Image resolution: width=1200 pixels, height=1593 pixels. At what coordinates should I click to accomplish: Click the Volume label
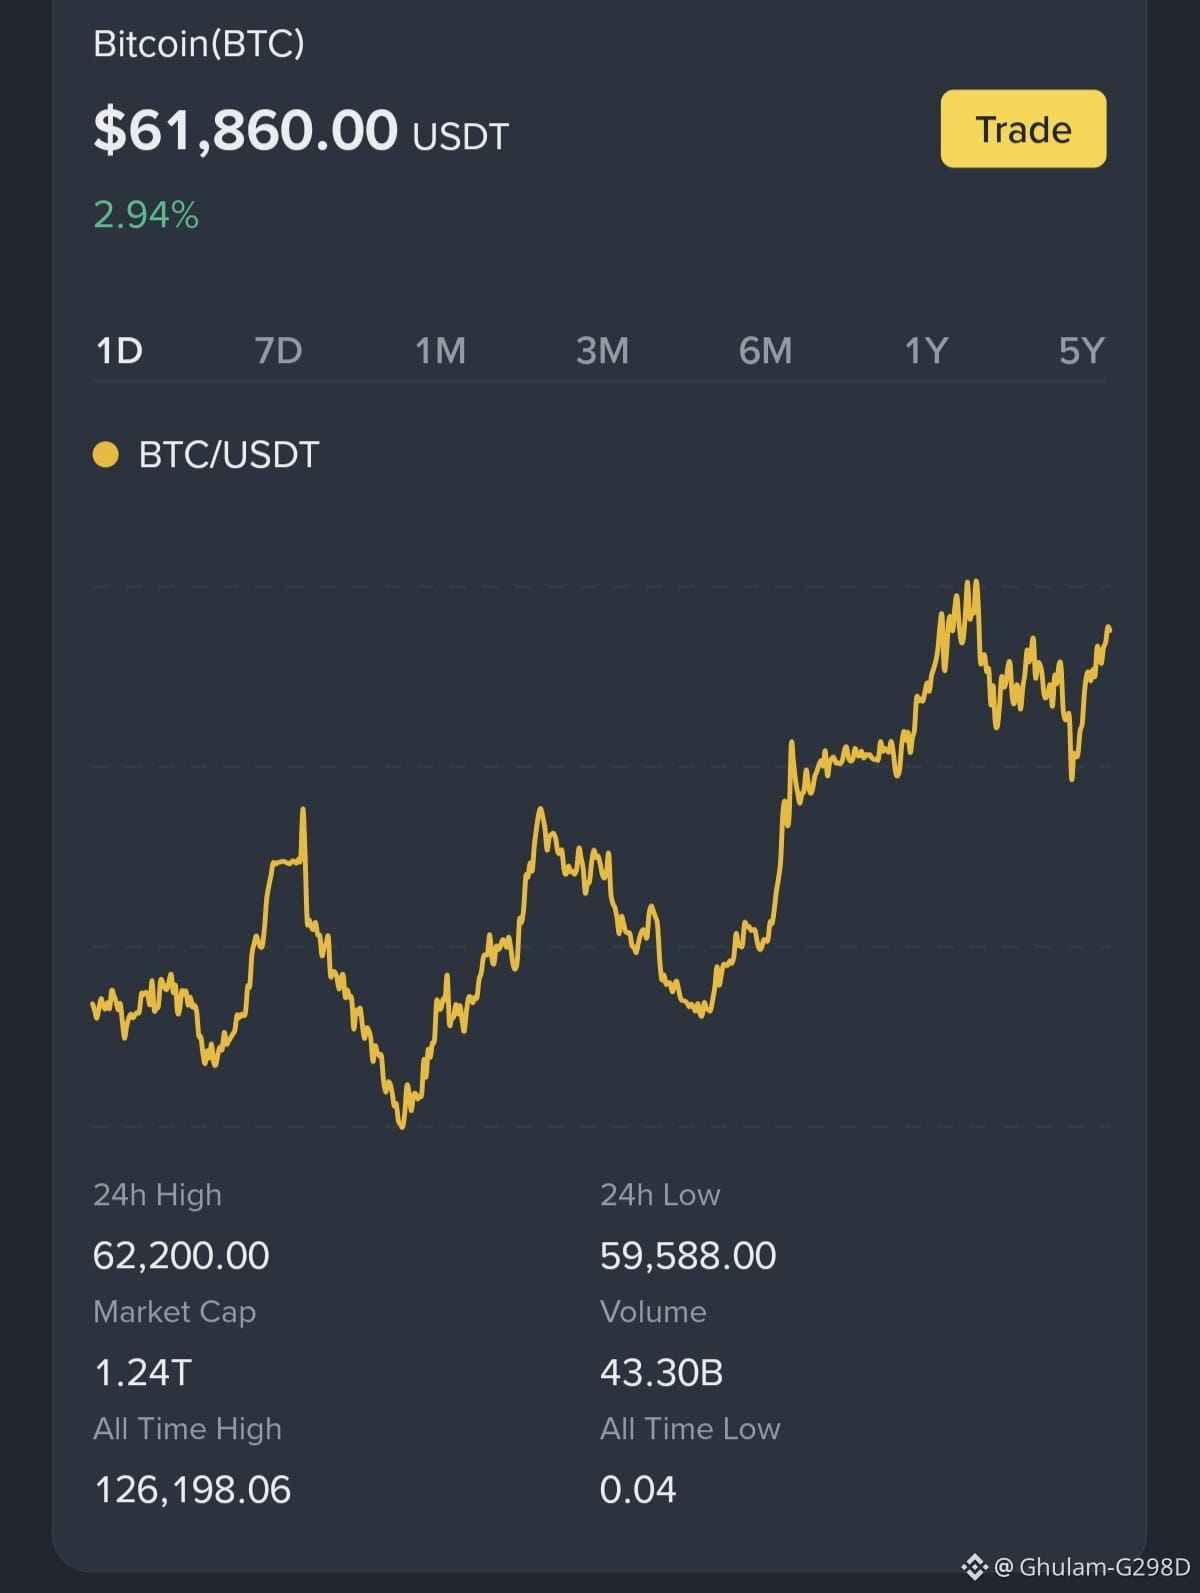click(x=653, y=1312)
